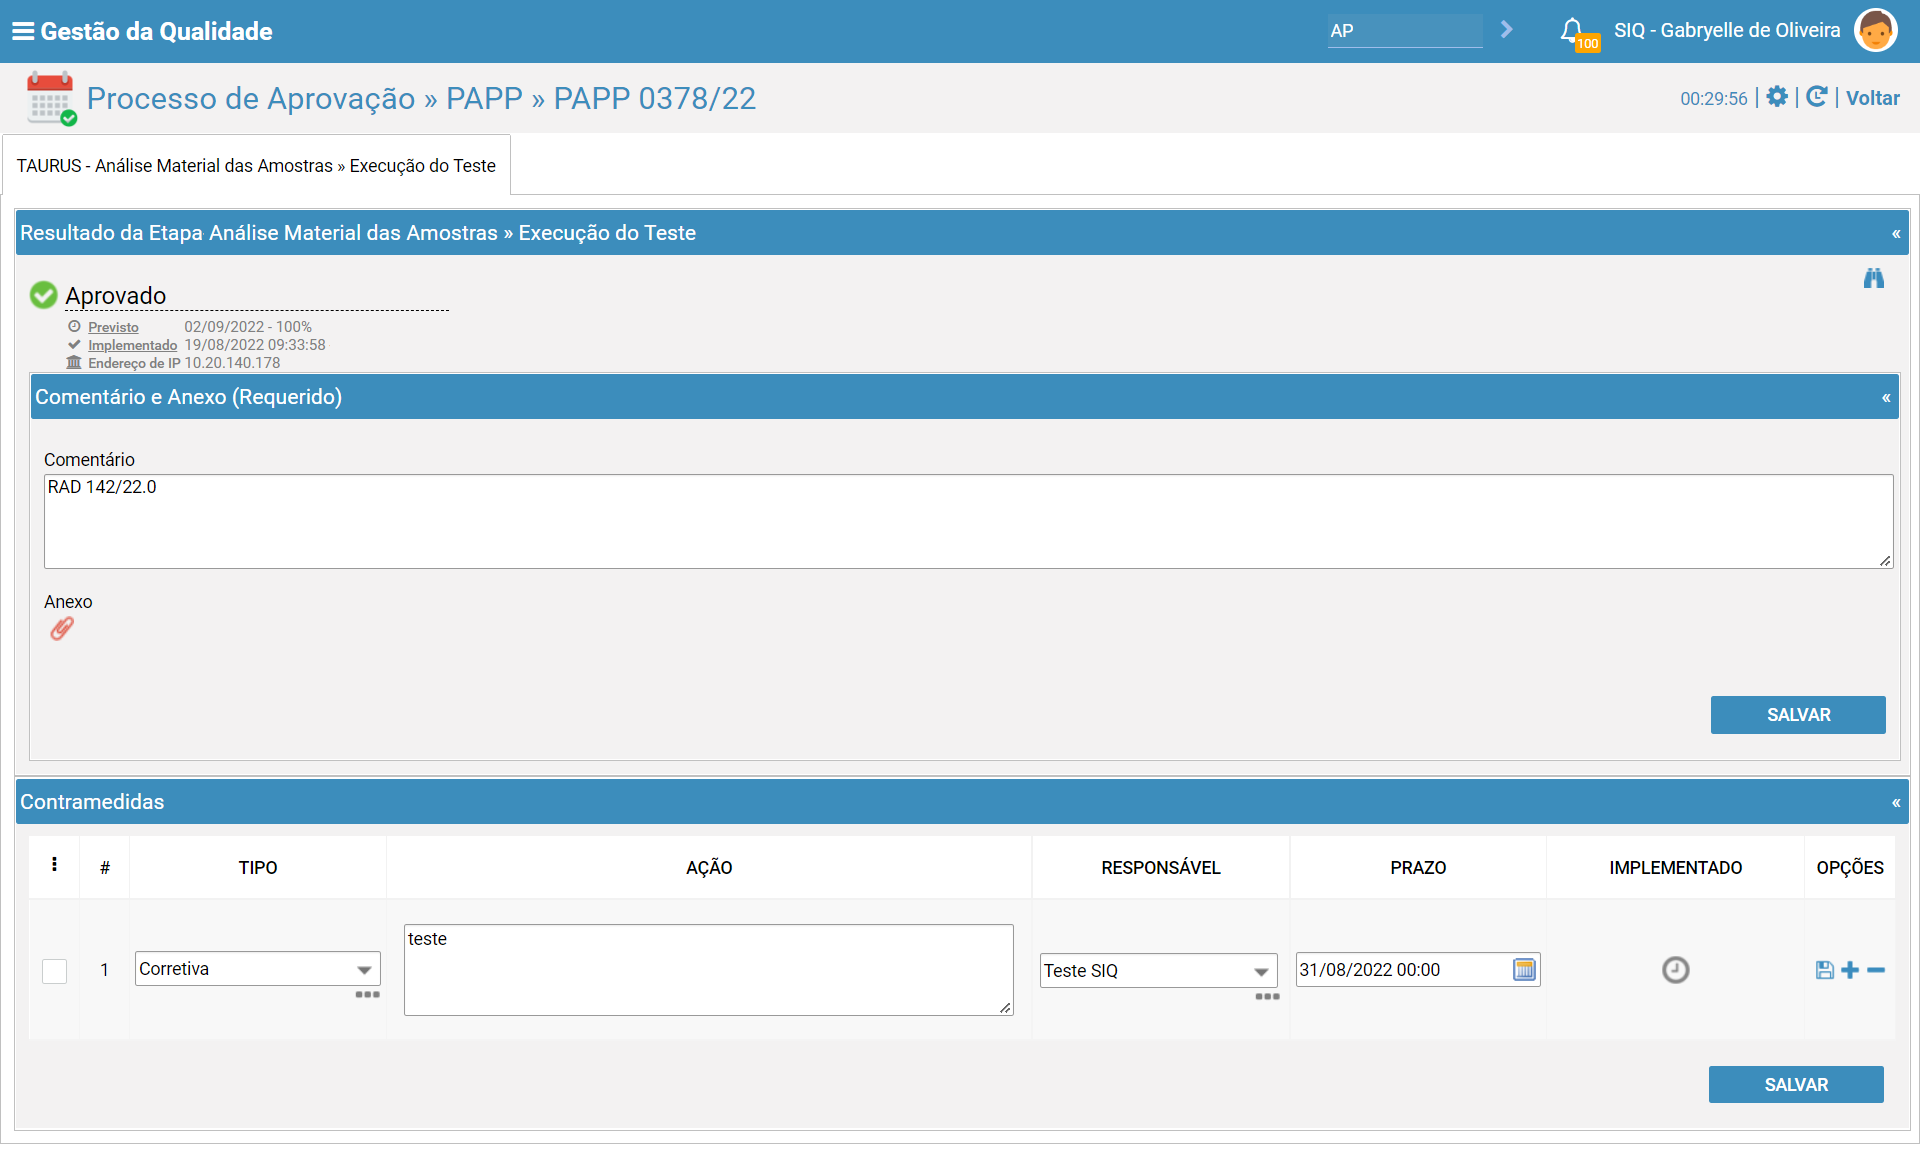Click the arrow next to the AP field
This screenshot has width=1920, height=1149.
(x=1506, y=30)
